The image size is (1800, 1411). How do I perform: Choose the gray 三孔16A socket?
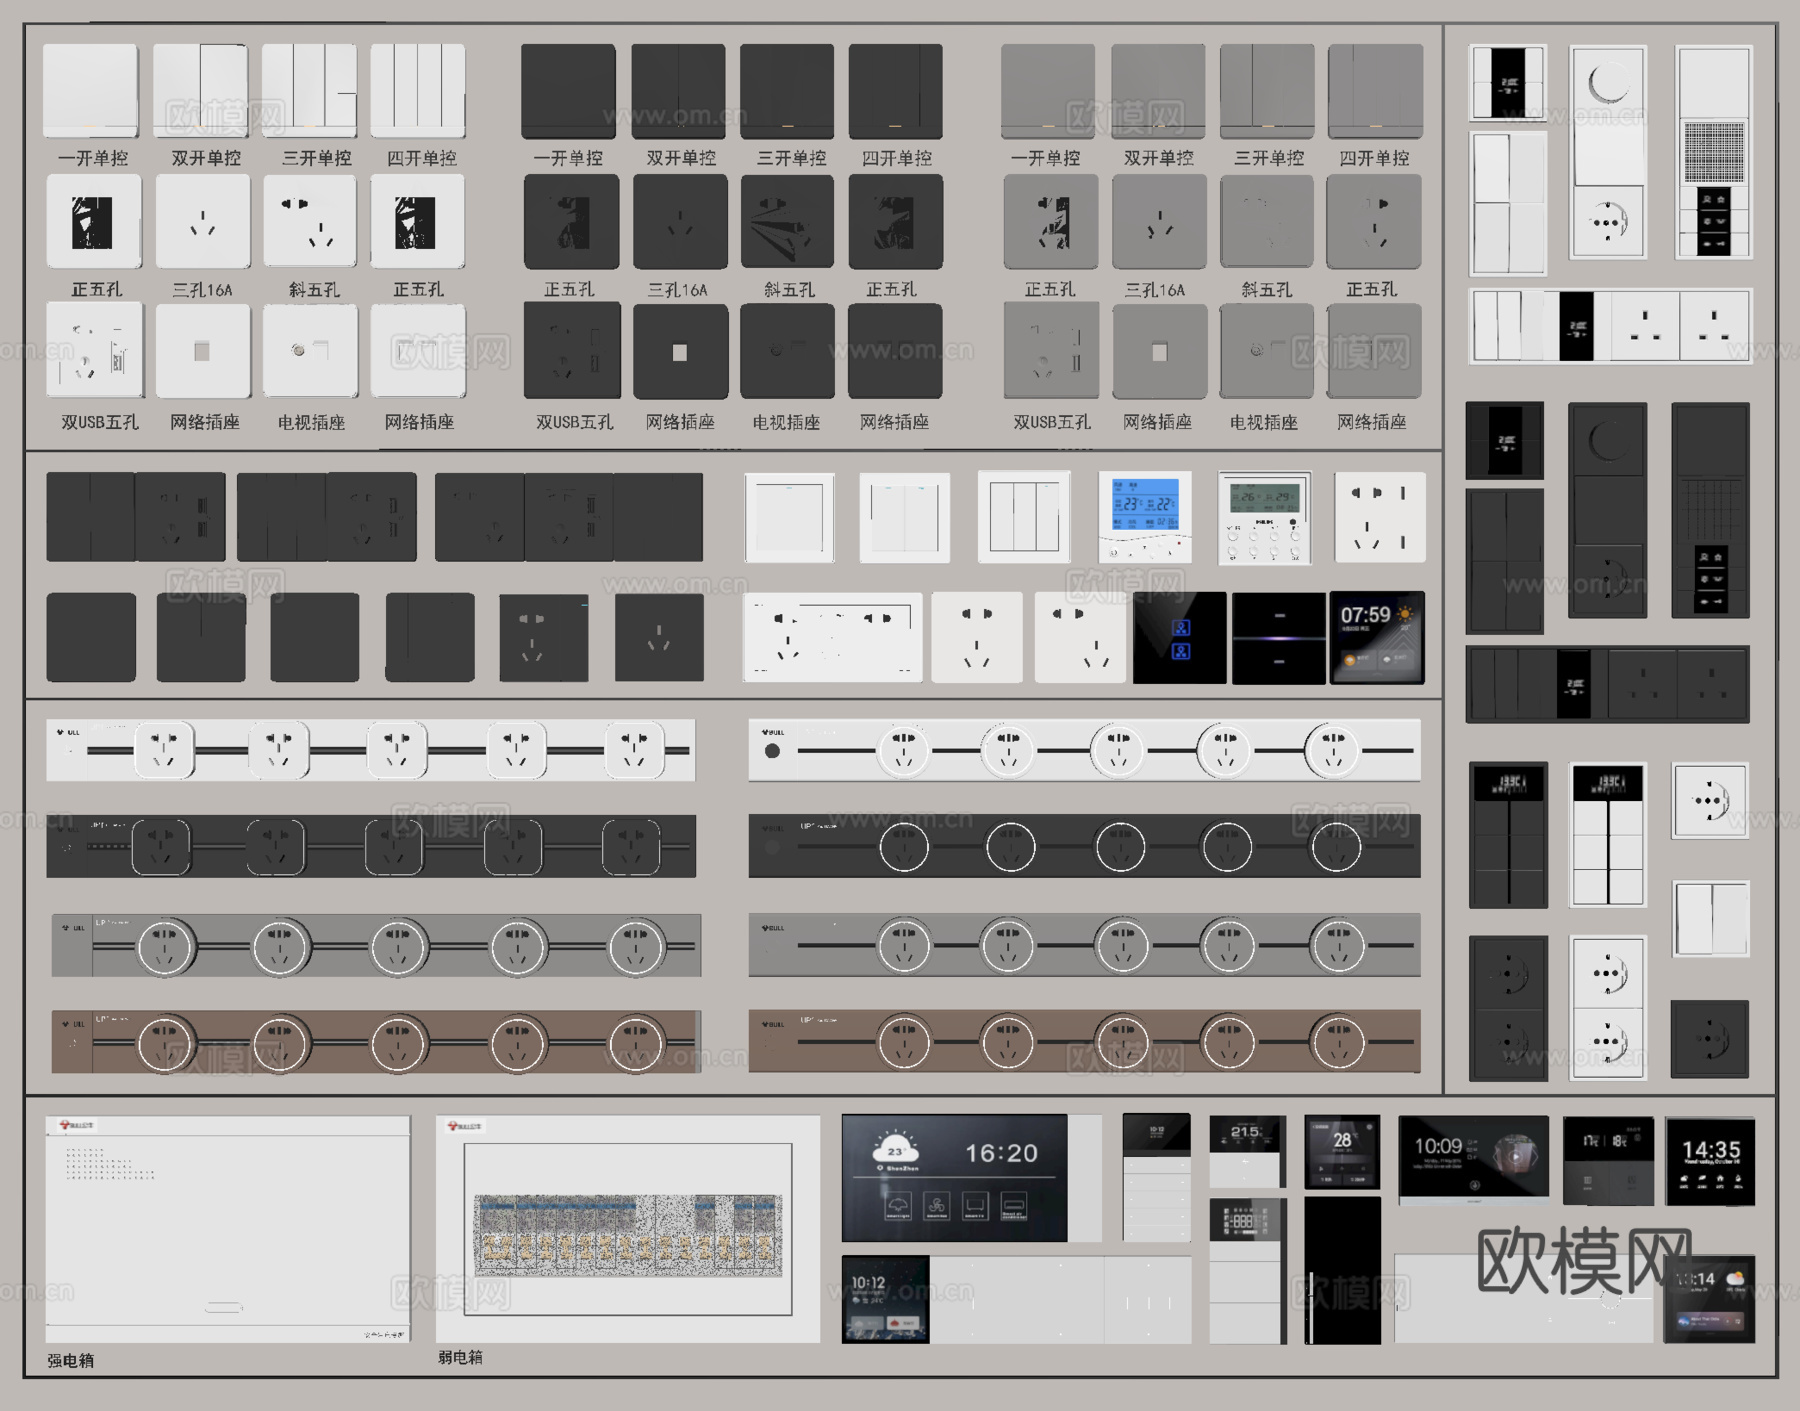point(1159,222)
